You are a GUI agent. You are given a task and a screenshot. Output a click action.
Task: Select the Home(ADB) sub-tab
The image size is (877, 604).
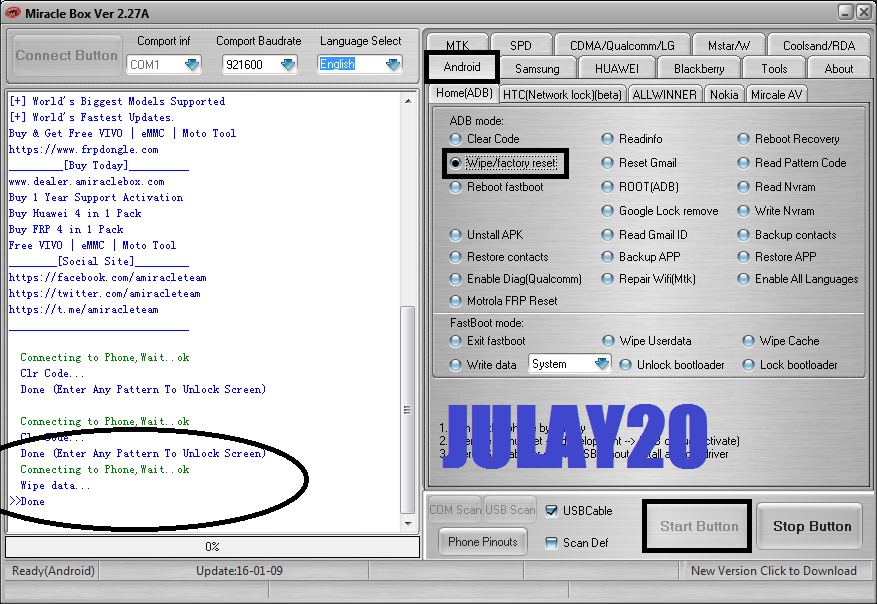(x=464, y=93)
